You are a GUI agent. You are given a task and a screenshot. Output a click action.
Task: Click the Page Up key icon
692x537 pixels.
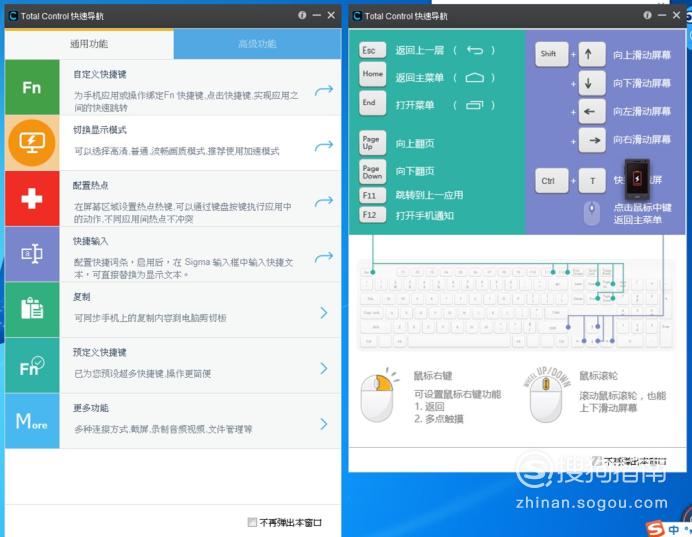tap(372, 143)
